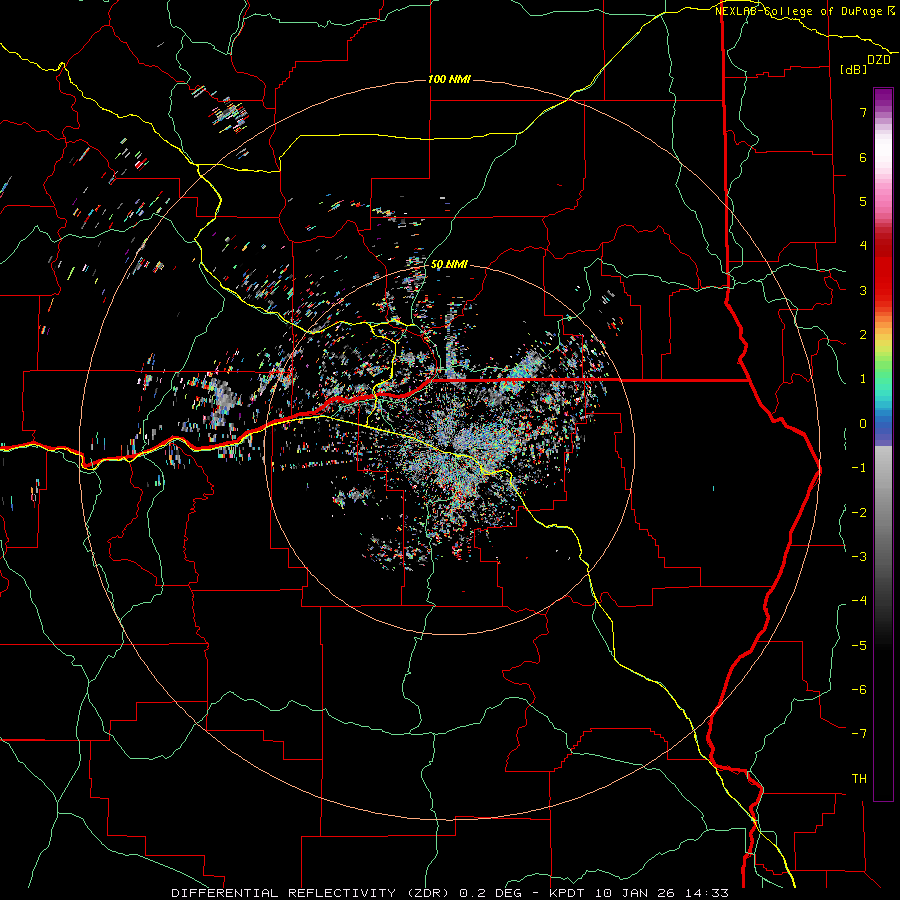Click the "-7" tick on the color scale
This screenshot has width=900, height=900.
[x=859, y=734]
